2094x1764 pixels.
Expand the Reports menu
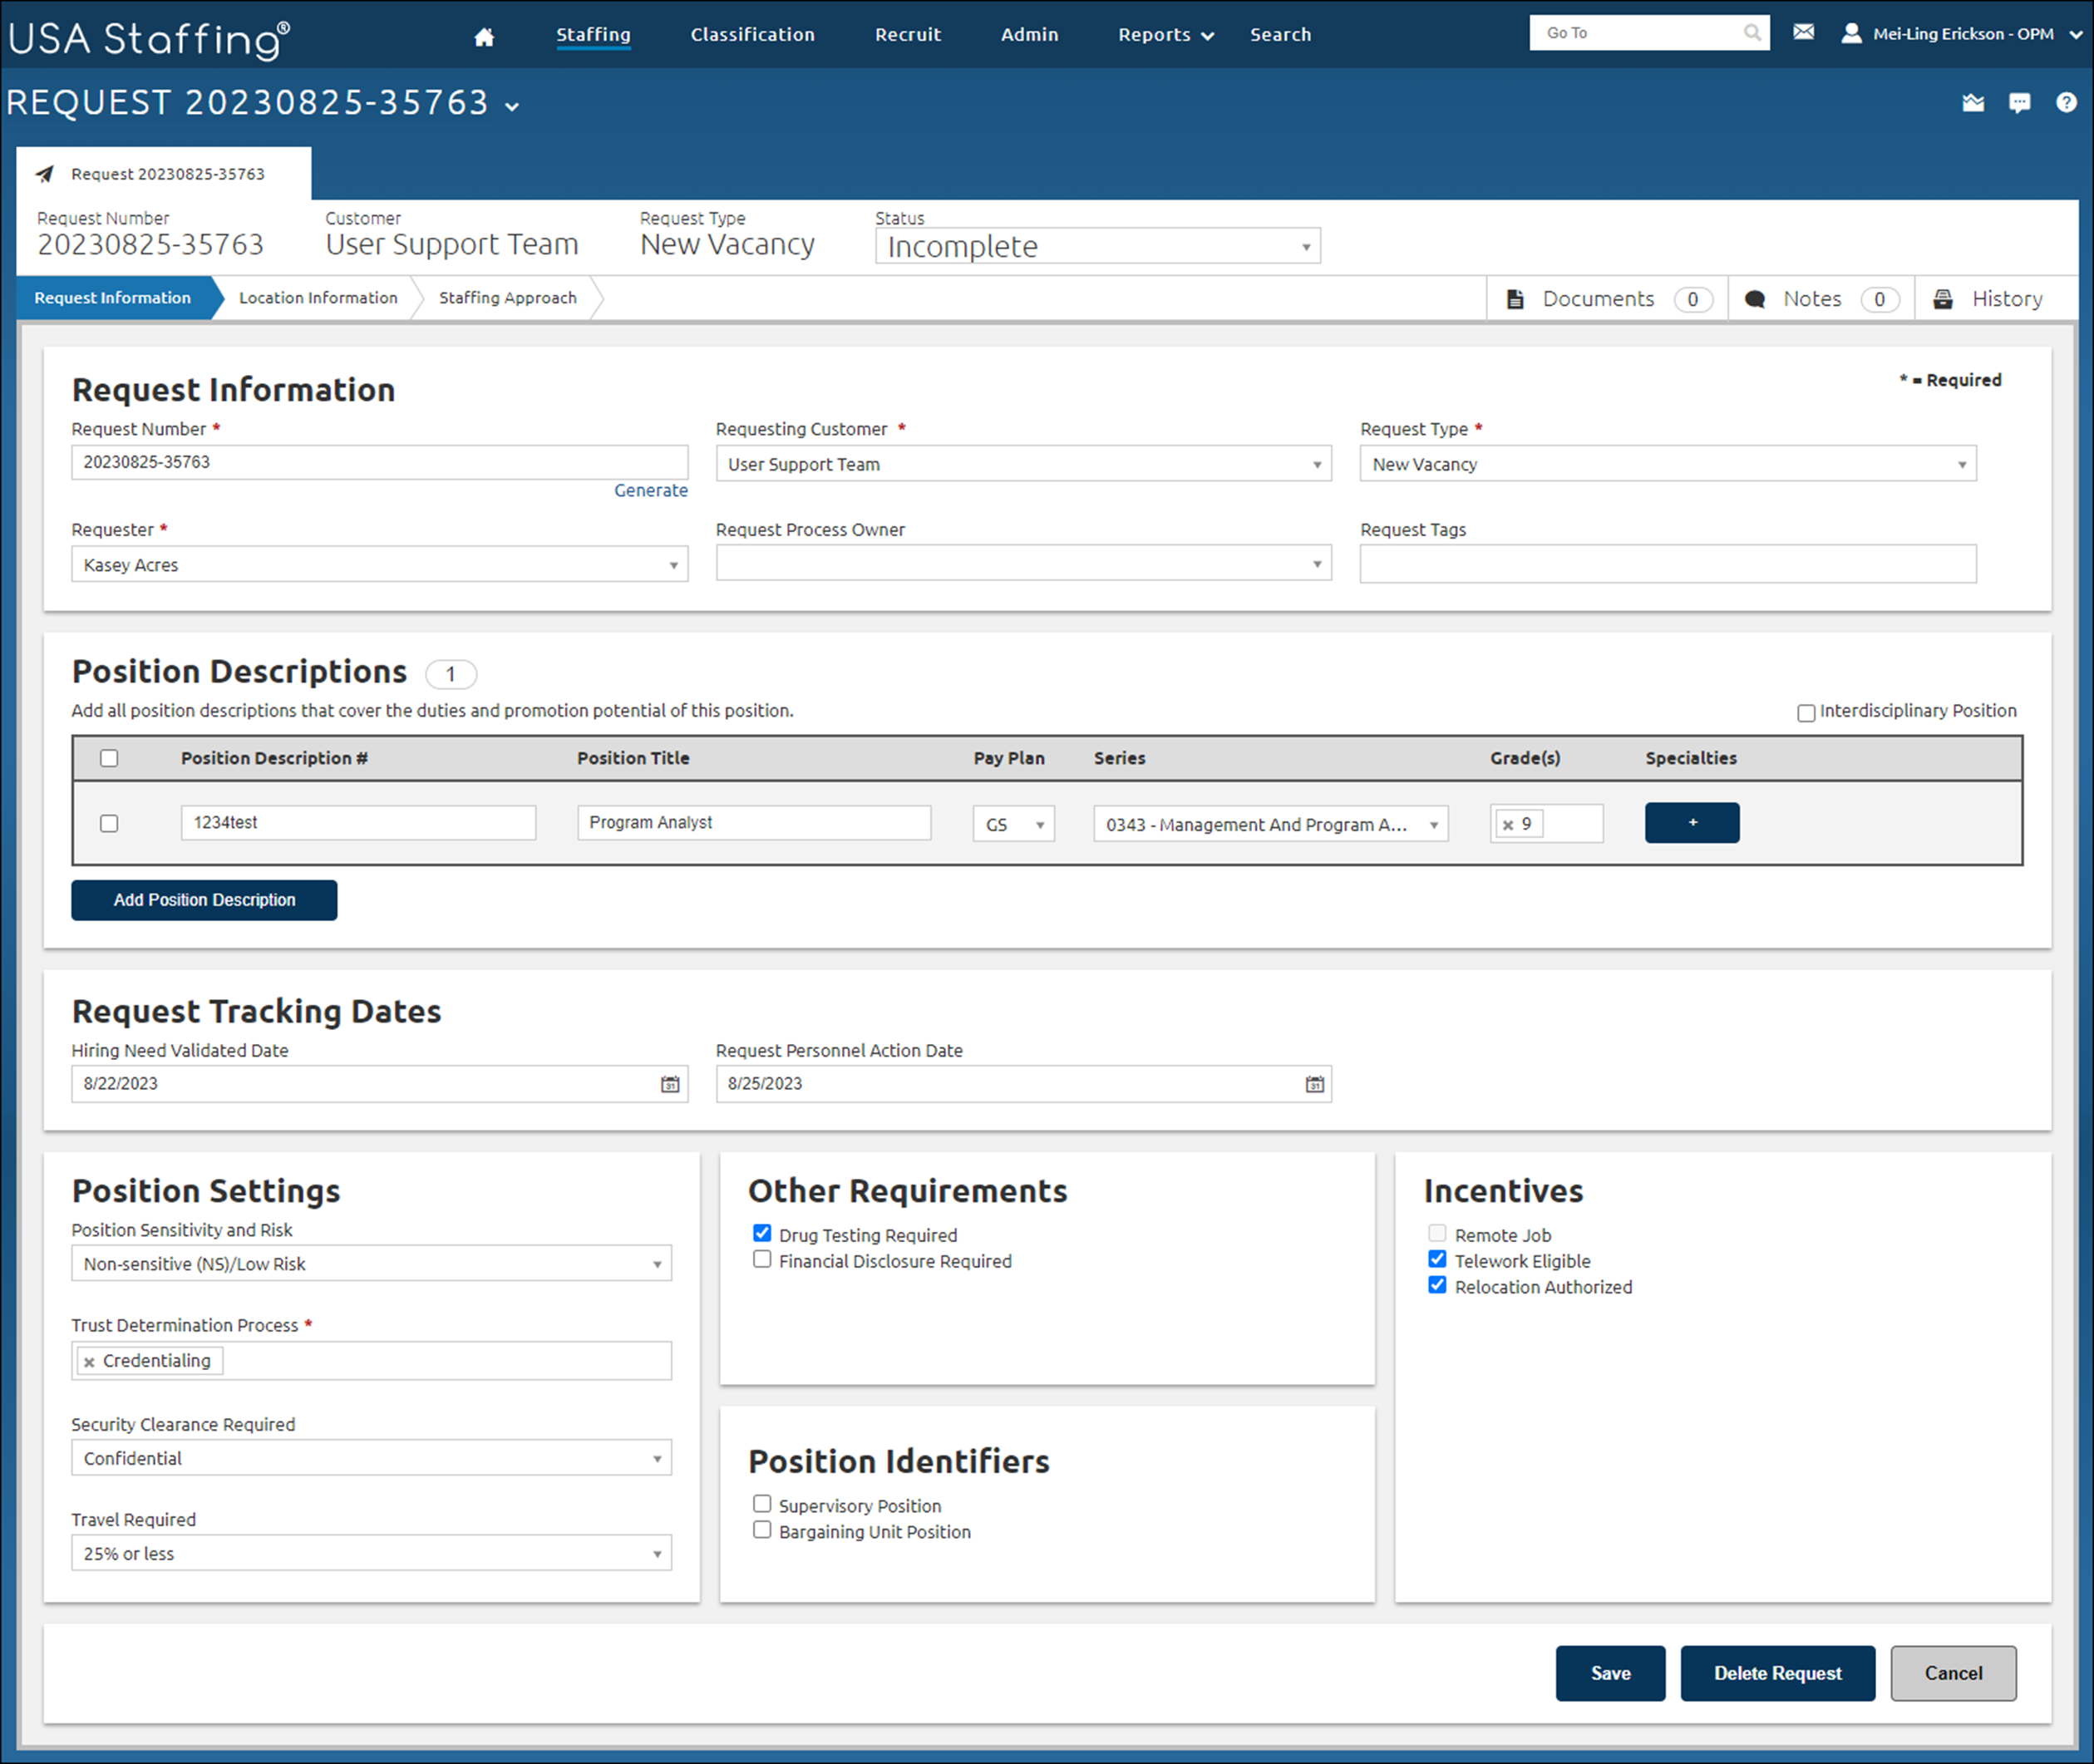pos(1165,35)
